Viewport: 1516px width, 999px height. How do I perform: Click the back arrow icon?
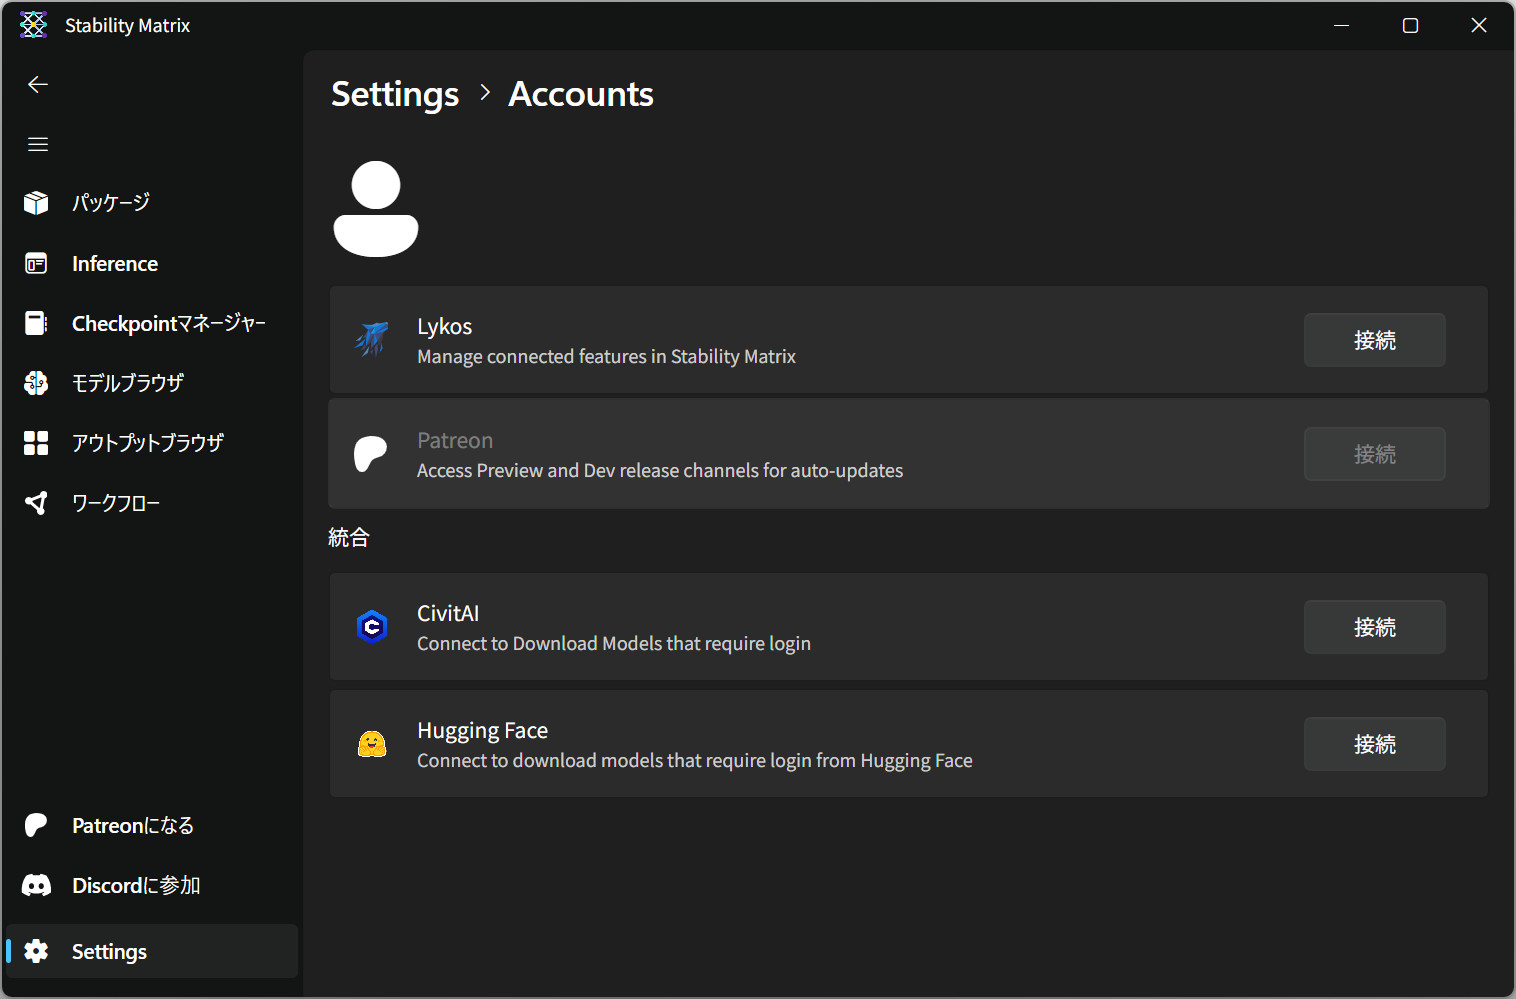click(x=38, y=85)
